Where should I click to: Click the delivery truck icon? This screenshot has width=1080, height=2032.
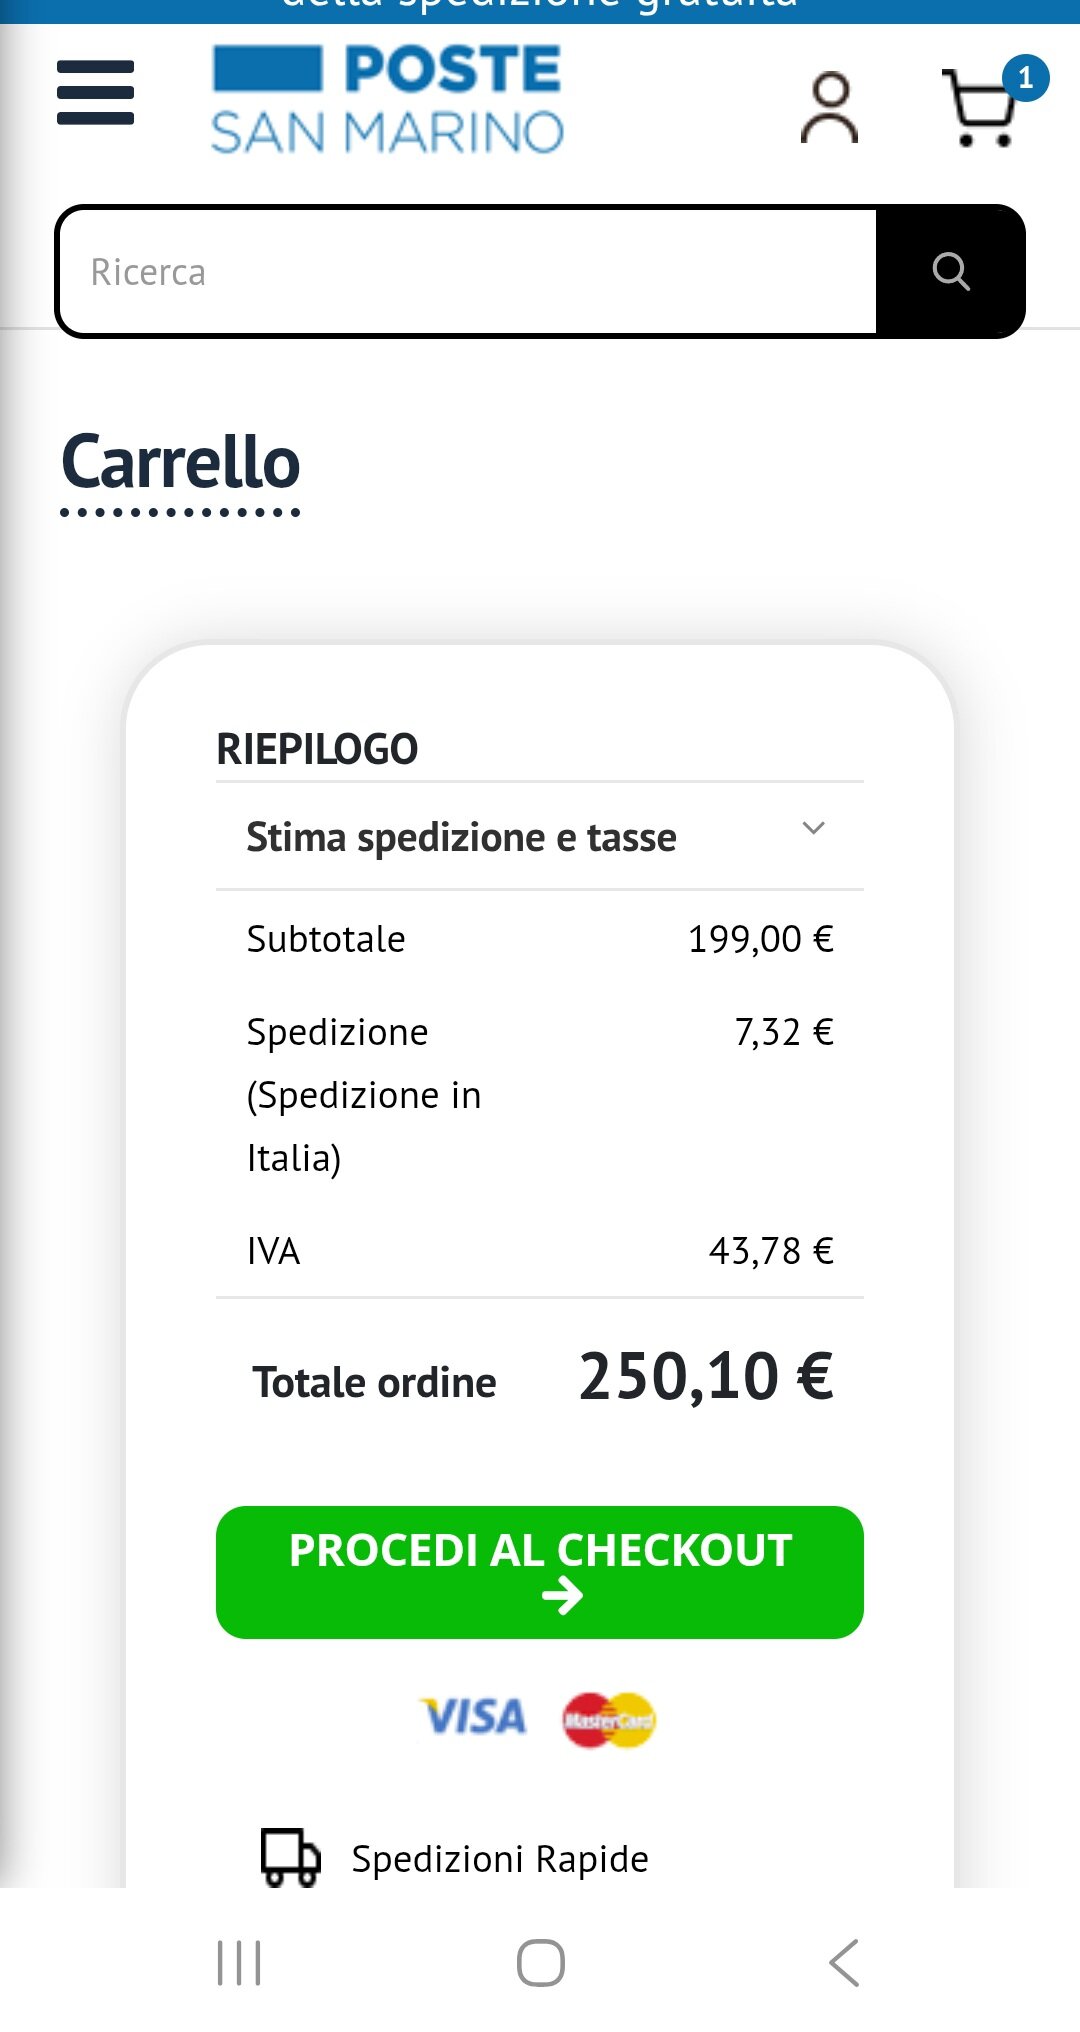click(290, 1857)
